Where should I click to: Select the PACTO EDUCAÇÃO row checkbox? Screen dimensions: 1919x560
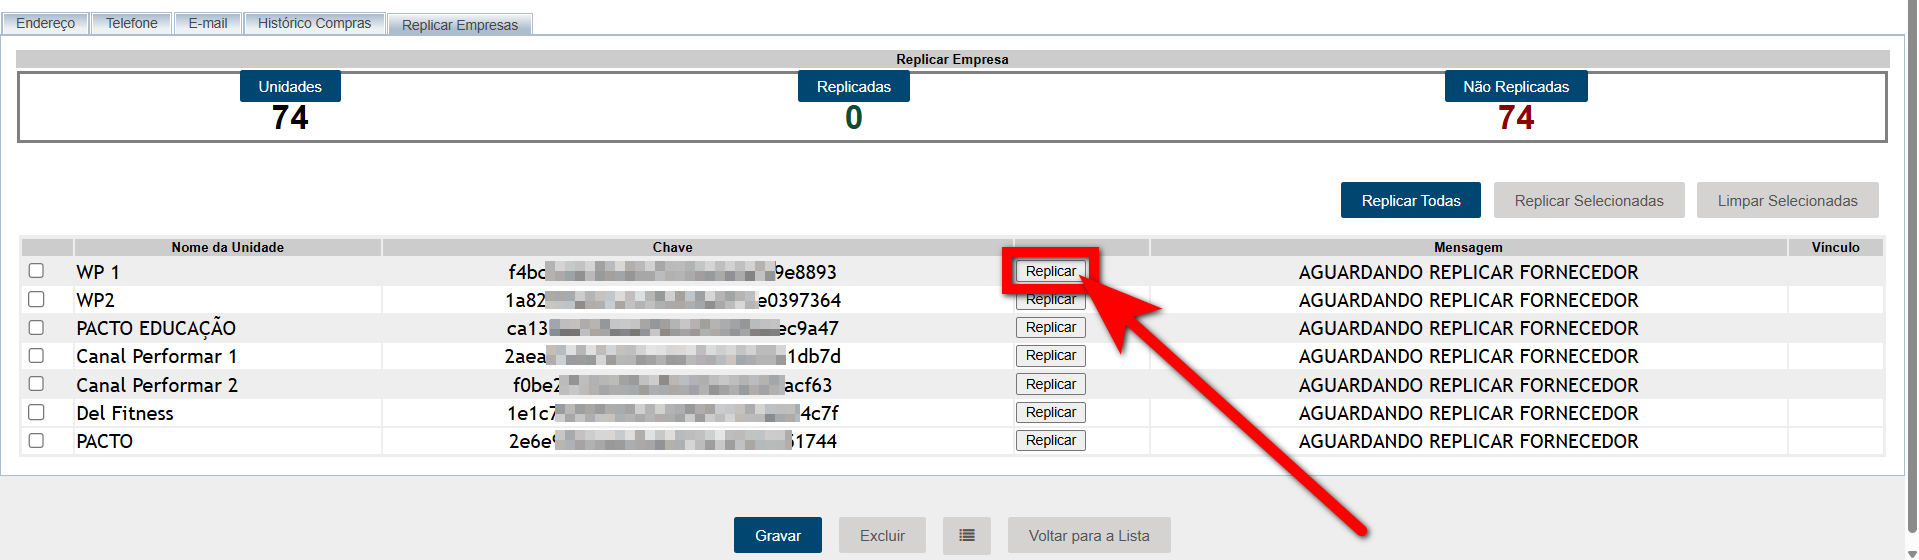click(37, 327)
